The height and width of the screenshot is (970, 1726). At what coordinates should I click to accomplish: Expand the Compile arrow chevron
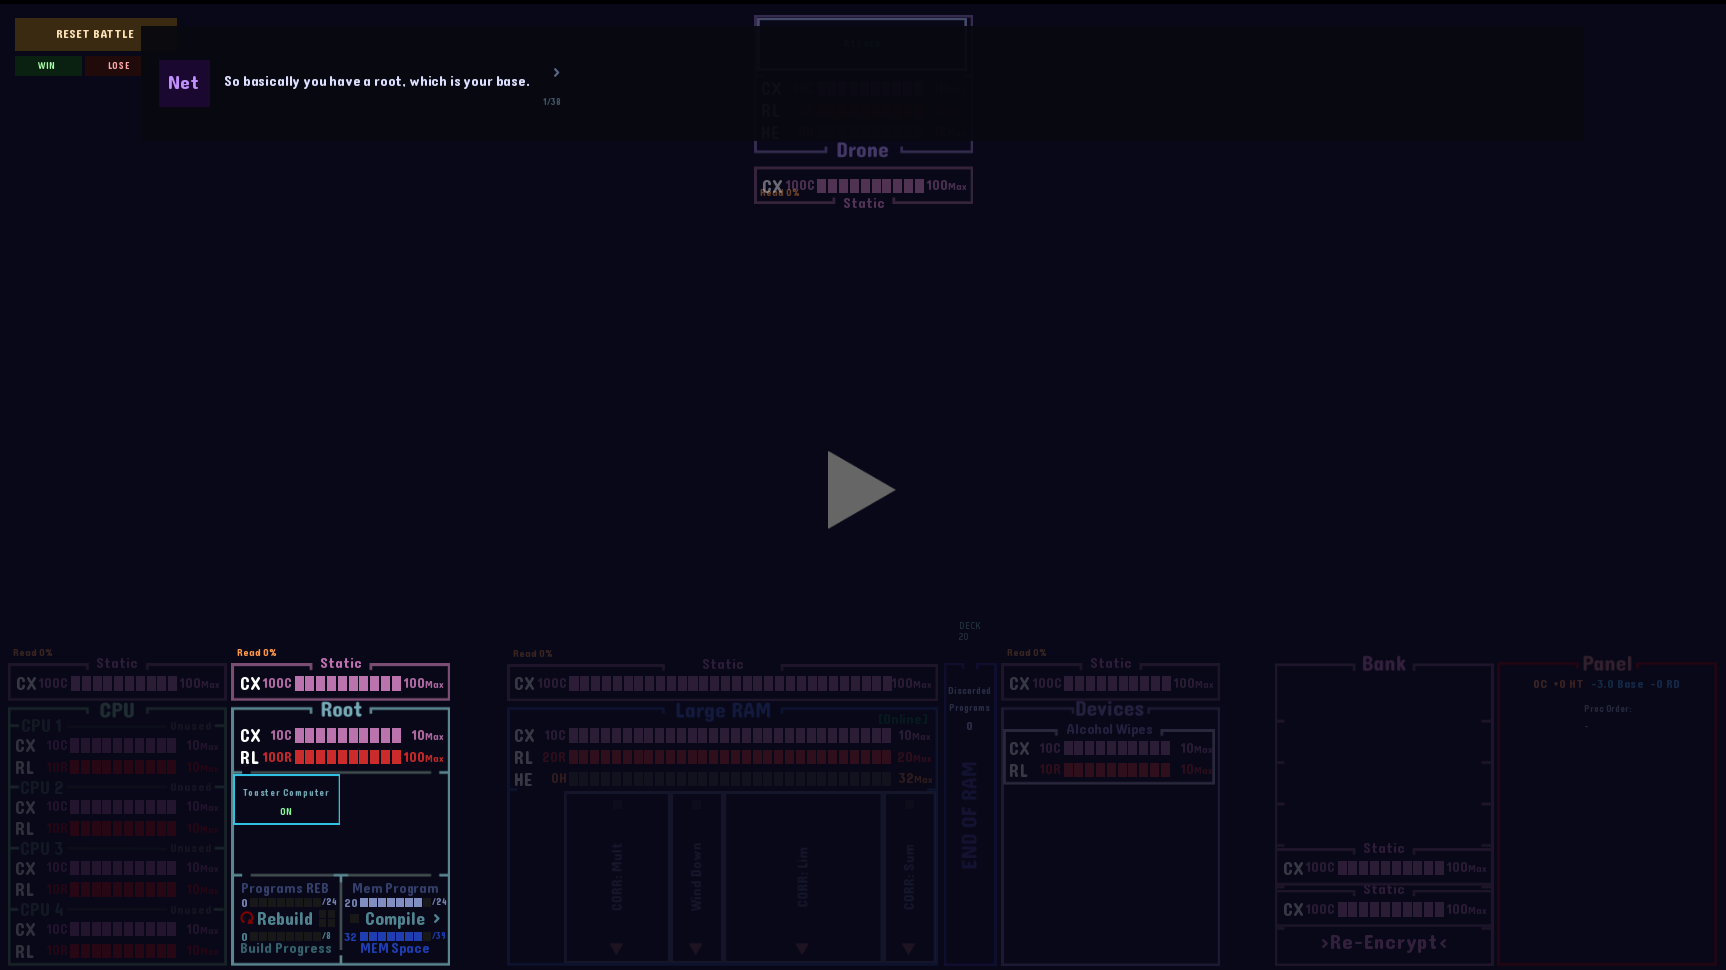point(437,918)
